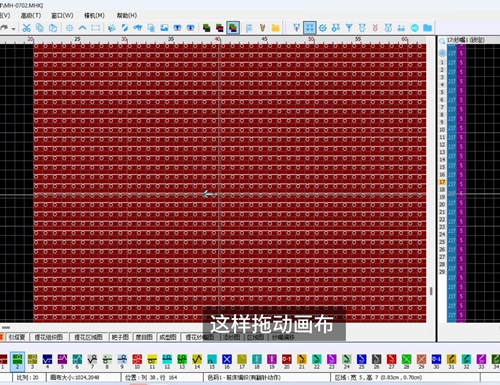
Task: Open the 窗口(W) menu
Action: [x=62, y=15]
